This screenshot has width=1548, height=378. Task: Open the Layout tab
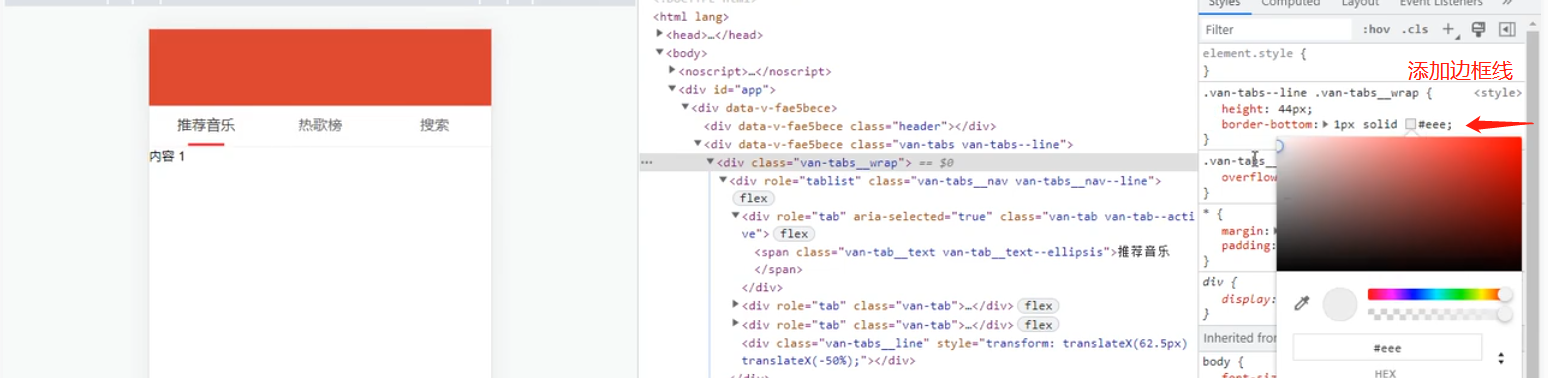pos(1360,3)
